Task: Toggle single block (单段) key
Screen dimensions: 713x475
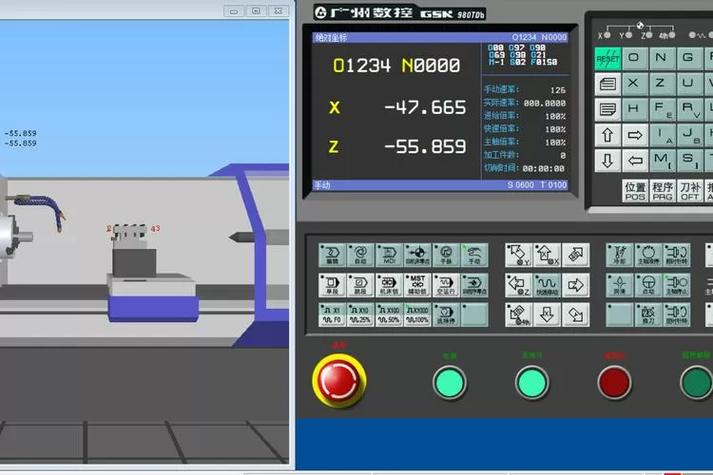Action: pyautogui.click(x=332, y=285)
